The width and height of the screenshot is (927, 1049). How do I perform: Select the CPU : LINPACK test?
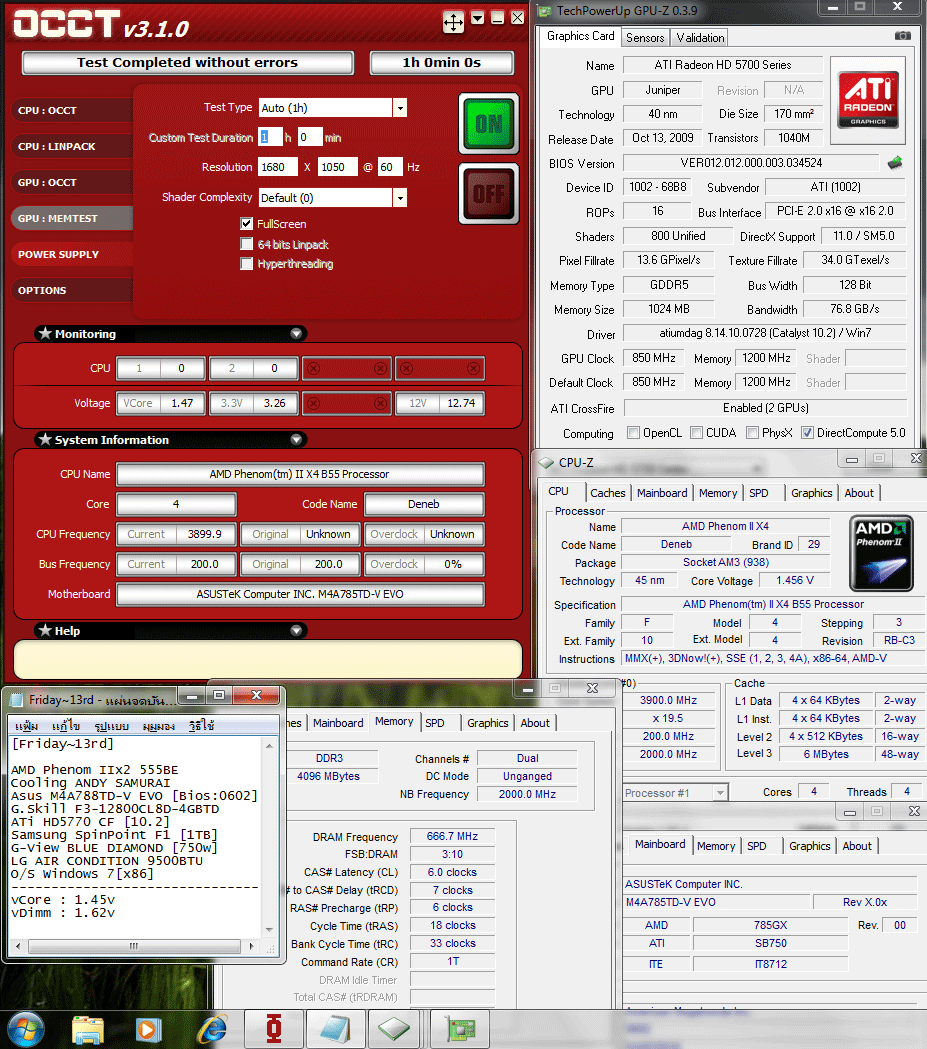72,146
